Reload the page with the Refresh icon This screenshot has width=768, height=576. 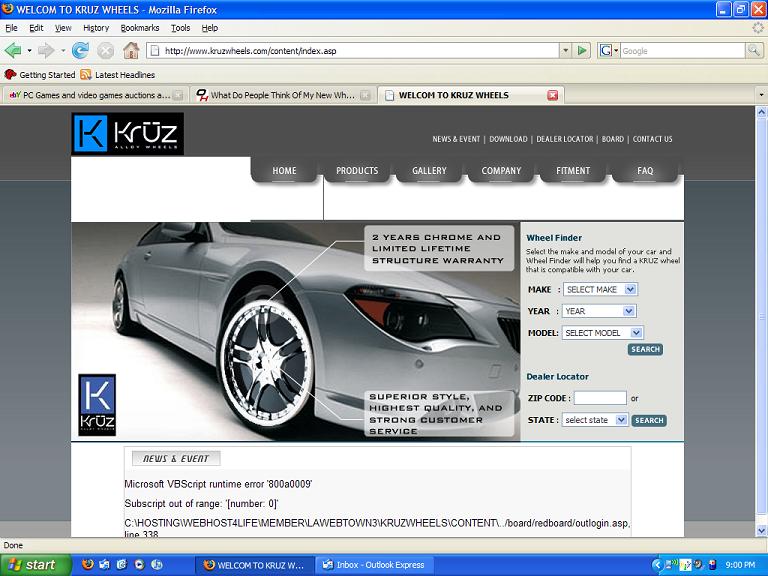tap(80, 50)
